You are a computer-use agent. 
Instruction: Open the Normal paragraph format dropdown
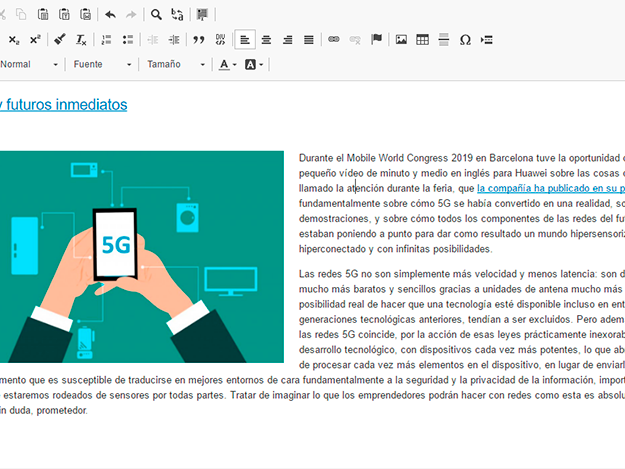tap(28, 64)
